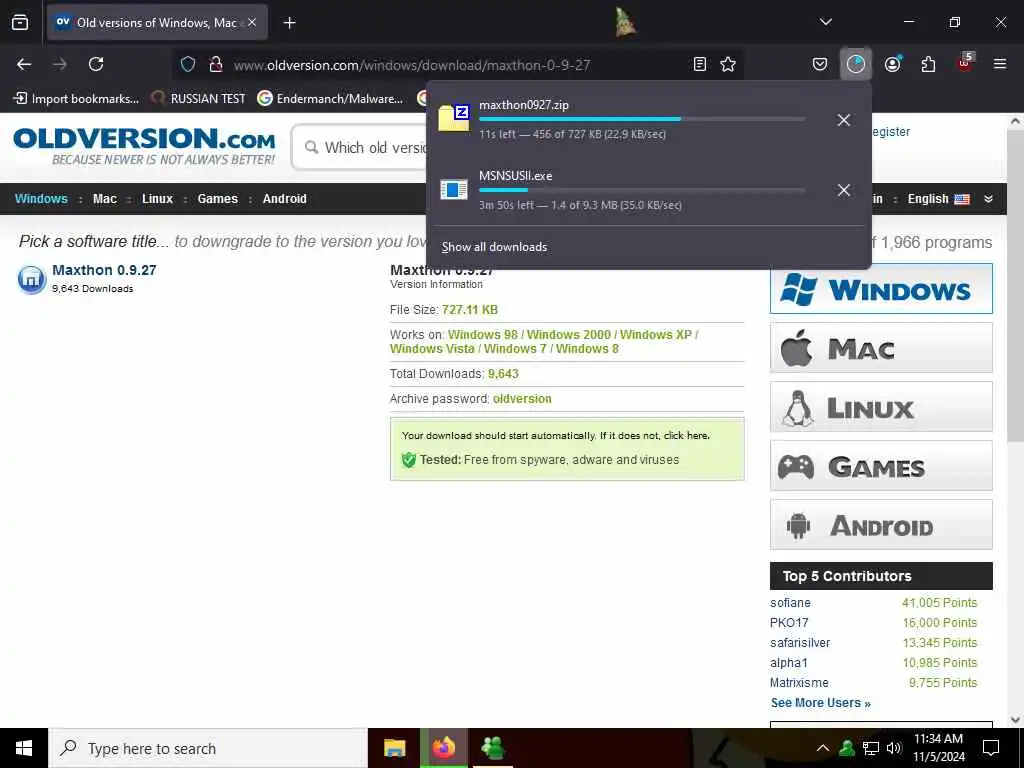
Task: Click MSNSUSII.exe download progress bar
Action: click(642, 190)
